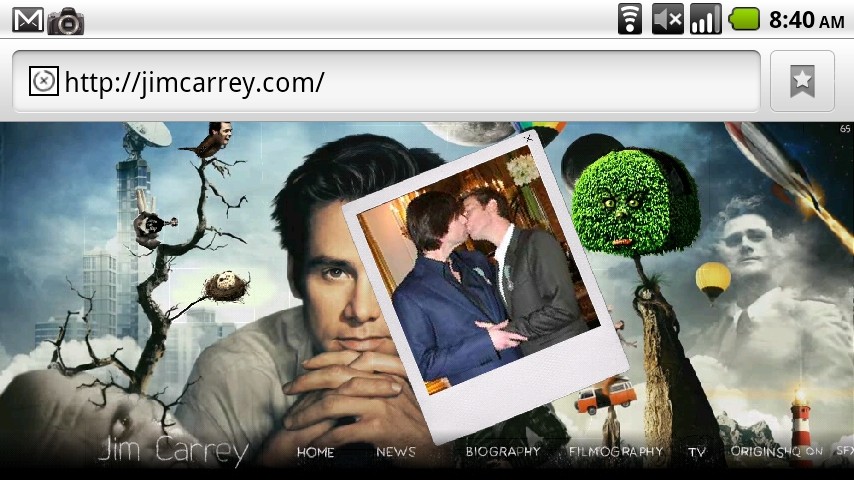Tap the bookmark star button

[802, 81]
